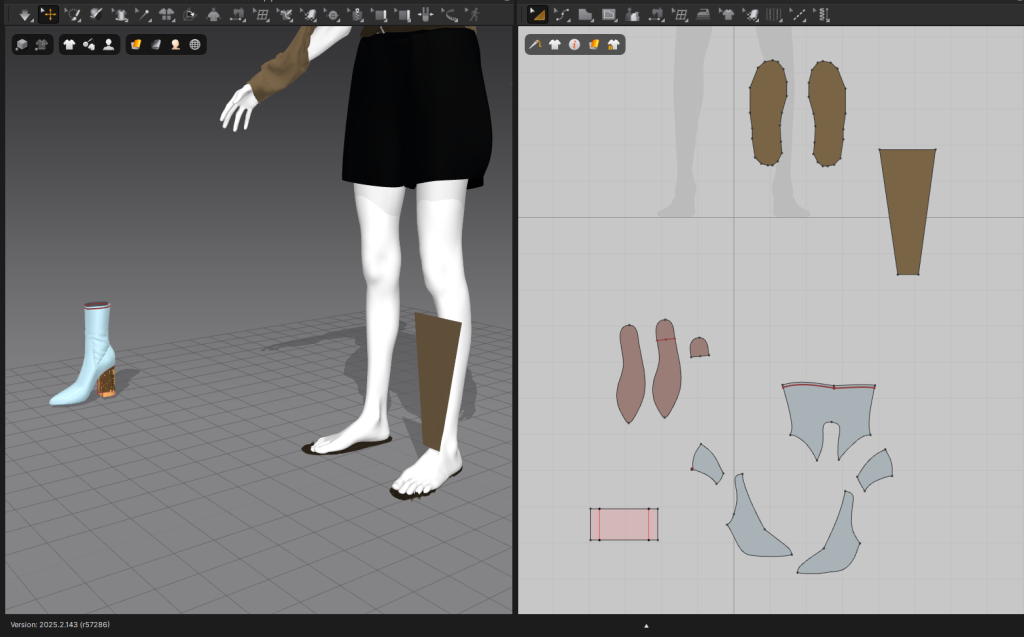Choose the Select/Move tool in 3D toolbar
The image size is (1024, 637).
pos(48,15)
